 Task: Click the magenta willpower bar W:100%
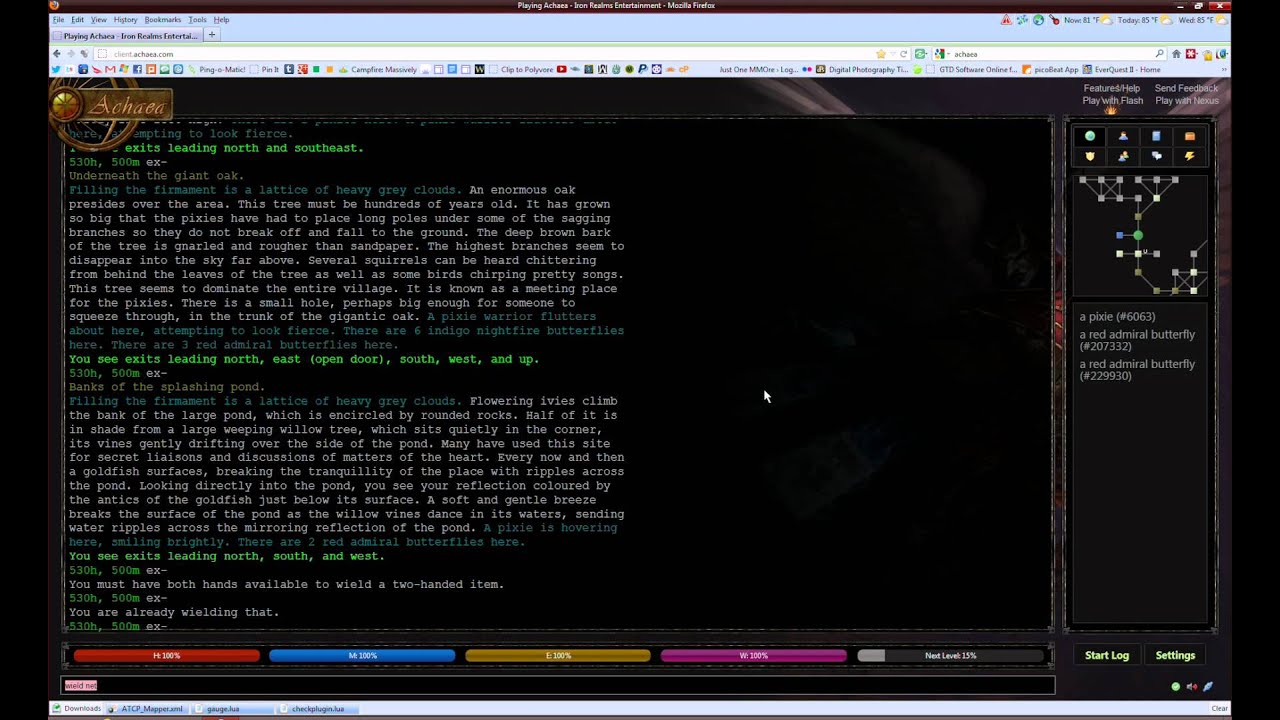coord(753,656)
